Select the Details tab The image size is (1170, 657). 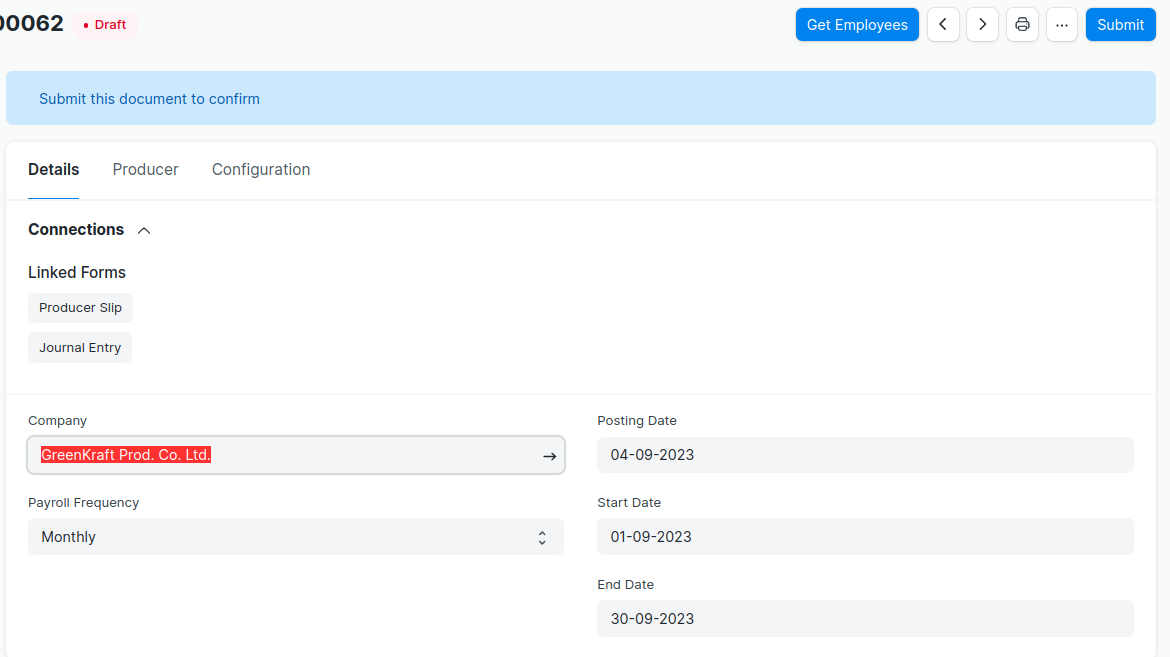tap(54, 170)
